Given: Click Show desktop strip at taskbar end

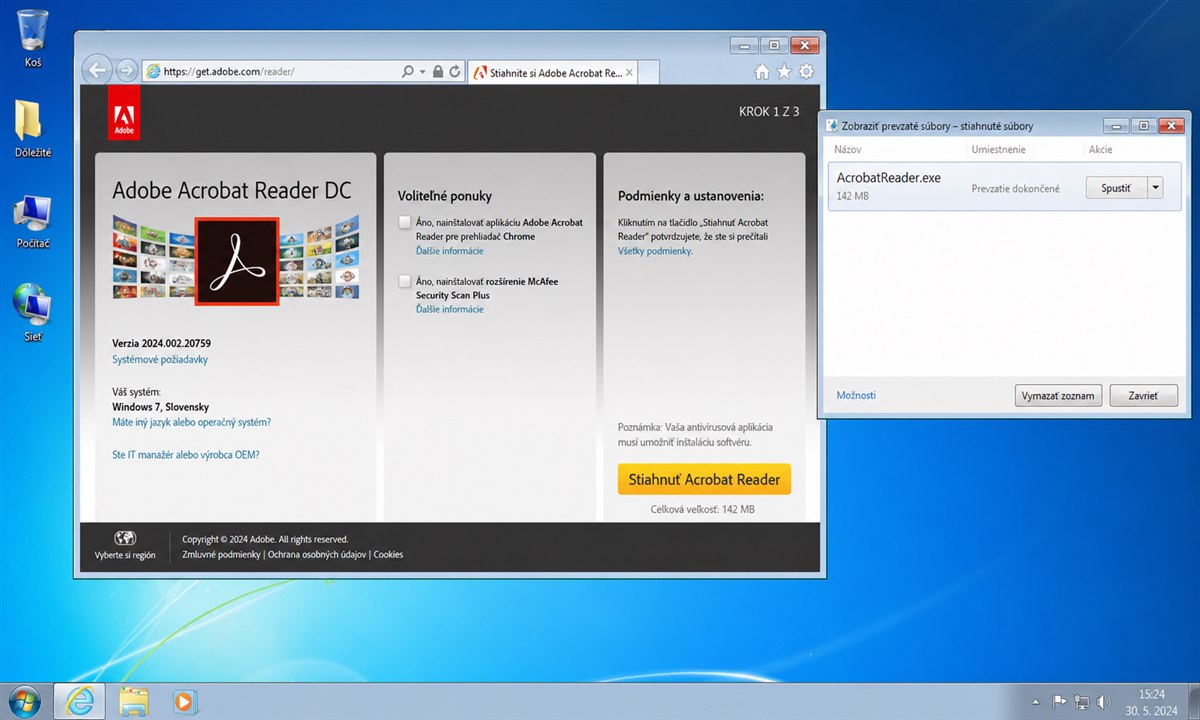Looking at the screenshot, I should [1193, 701].
